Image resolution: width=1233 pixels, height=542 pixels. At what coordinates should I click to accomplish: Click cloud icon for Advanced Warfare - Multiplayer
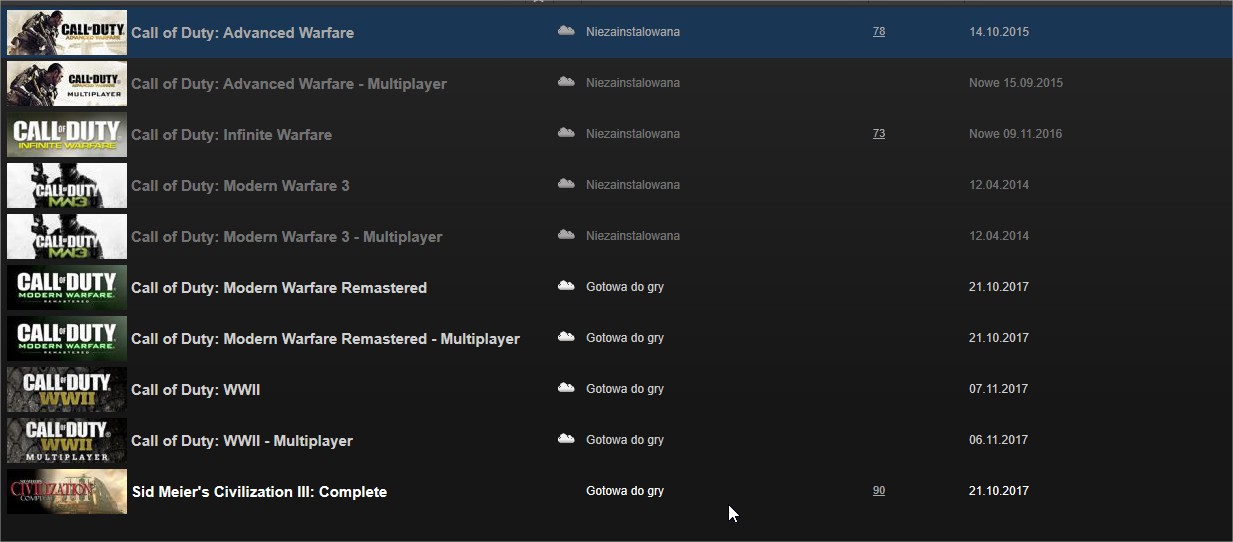(x=566, y=82)
